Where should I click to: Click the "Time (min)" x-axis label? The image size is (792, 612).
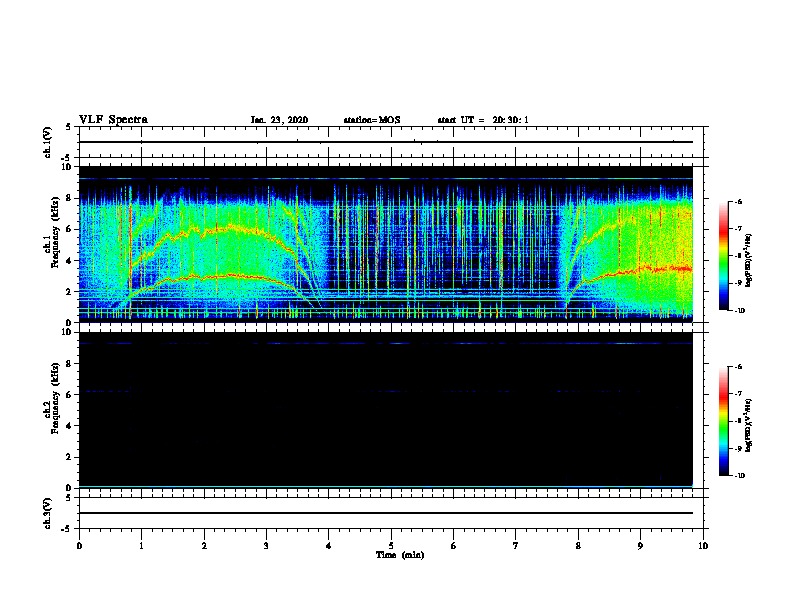pyautogui.click(x=400, y=555)
